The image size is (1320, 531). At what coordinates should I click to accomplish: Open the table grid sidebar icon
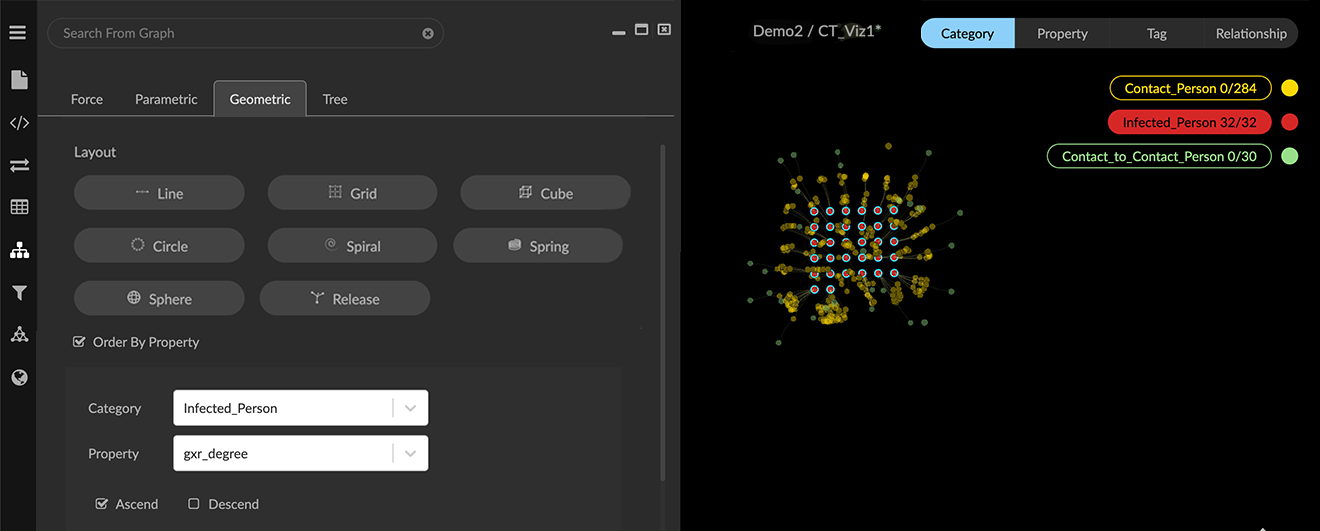(19, 208)
